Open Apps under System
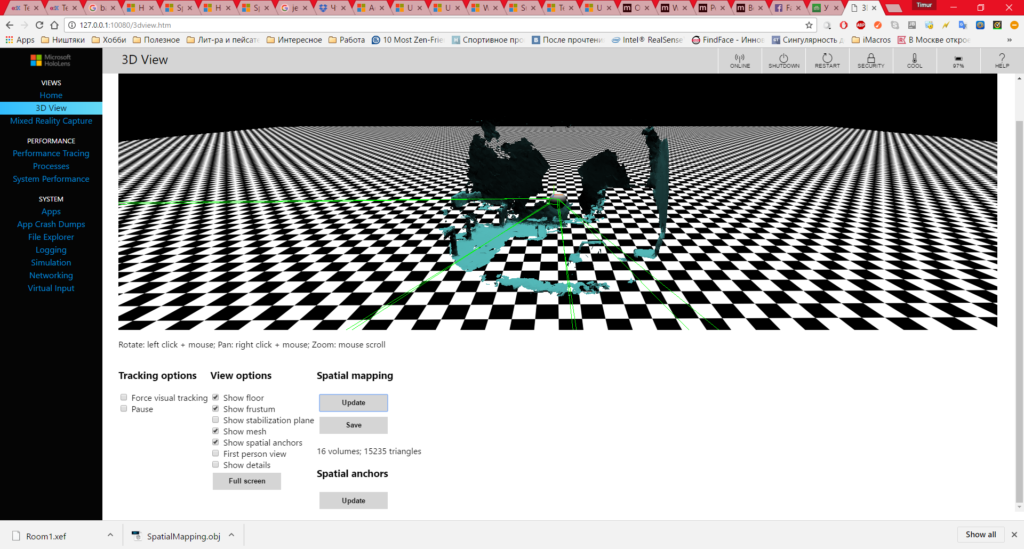Viewport: 1024px width, 549px height. click(51, 212)
